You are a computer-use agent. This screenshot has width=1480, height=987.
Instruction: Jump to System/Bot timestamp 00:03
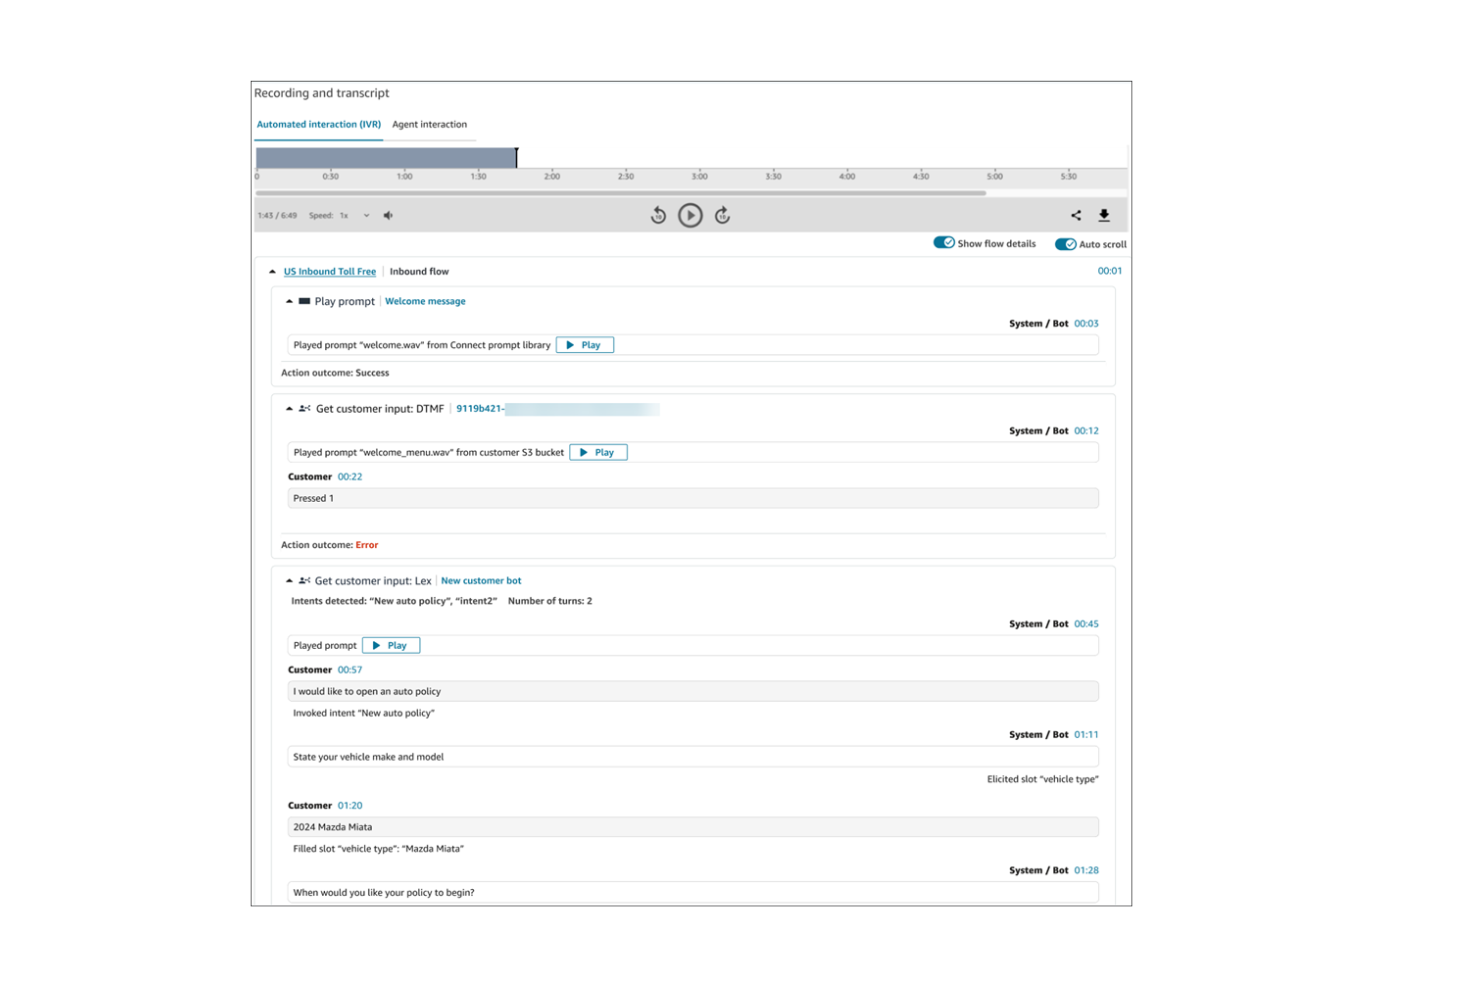pos(1086,324)
